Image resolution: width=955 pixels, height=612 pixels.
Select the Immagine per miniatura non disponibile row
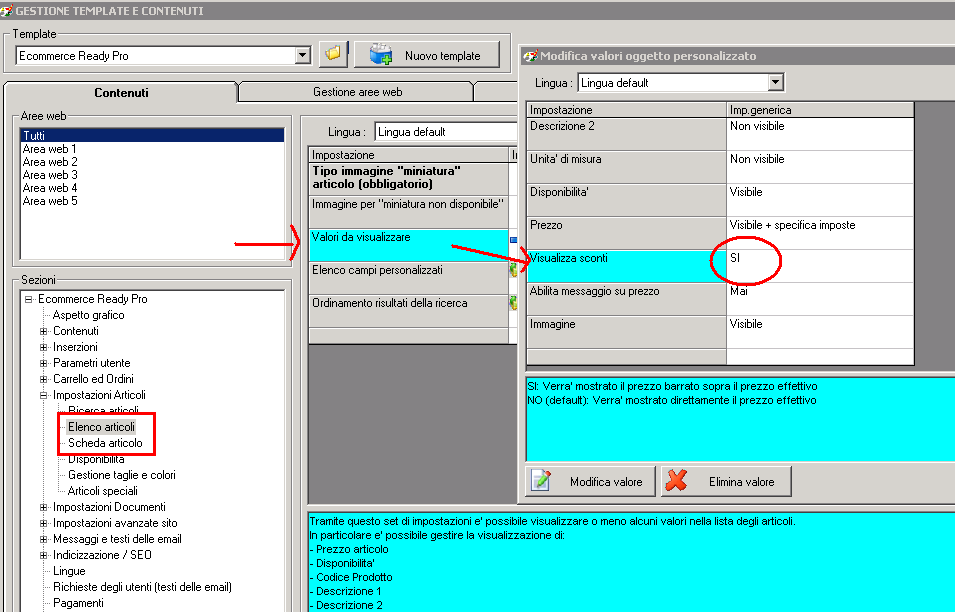[409, 211]
